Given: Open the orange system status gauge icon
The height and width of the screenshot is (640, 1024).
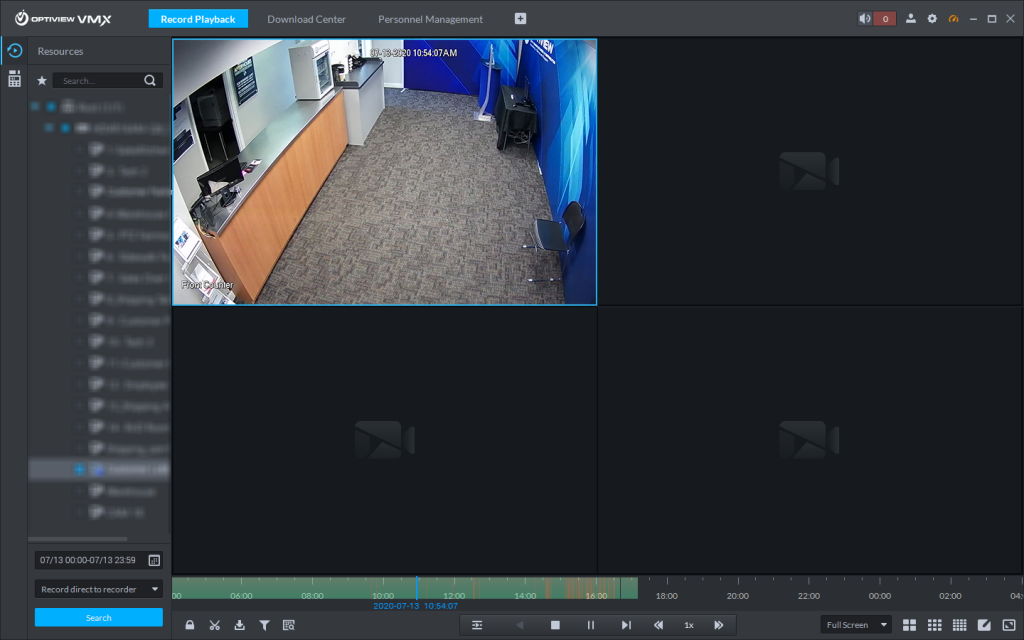Looking at the screenshot, I should (x=953, y=19).
